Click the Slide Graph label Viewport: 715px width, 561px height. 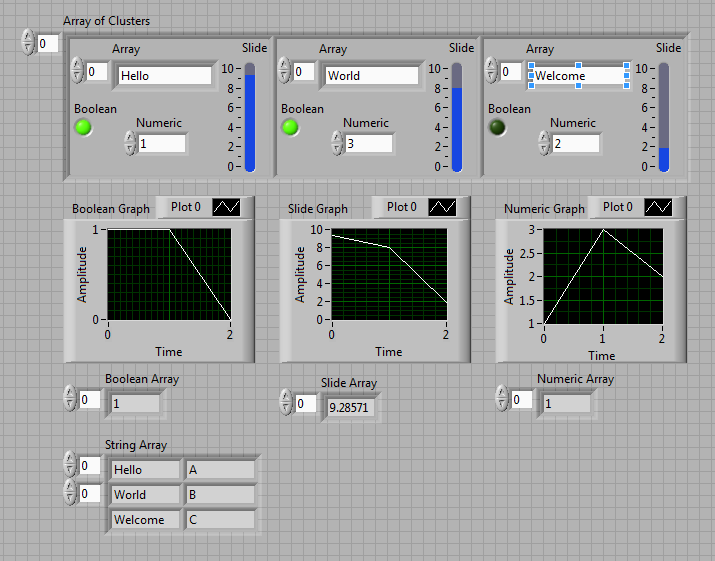point(318,209)
